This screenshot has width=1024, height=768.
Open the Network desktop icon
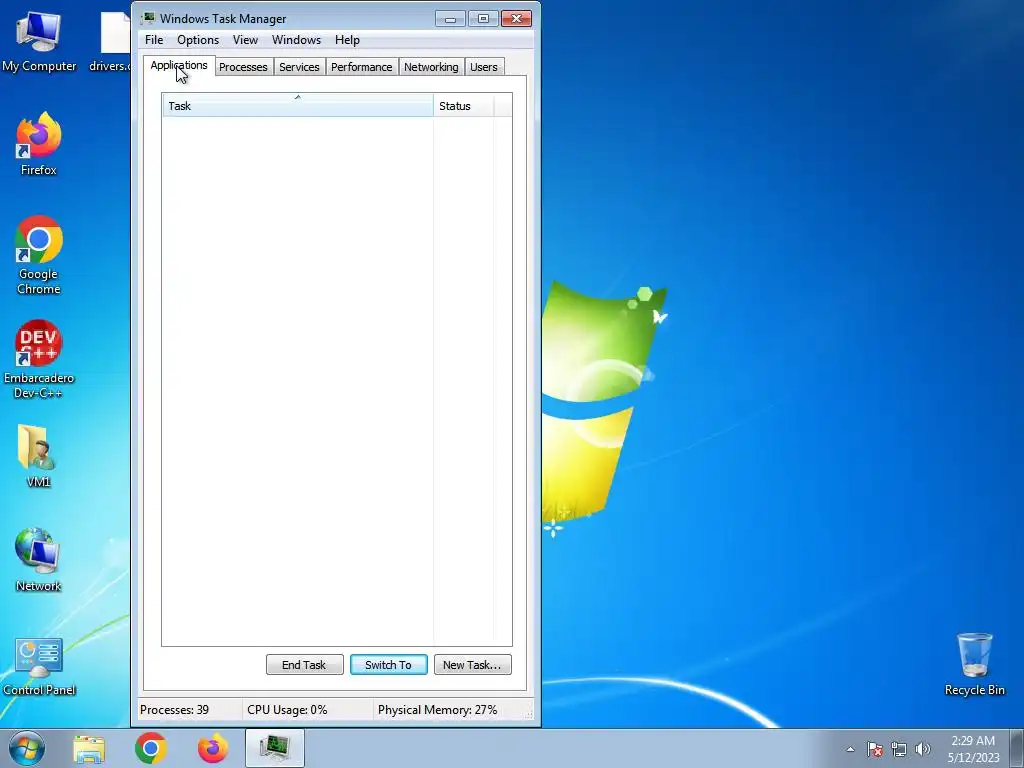[x=39, y=560]
